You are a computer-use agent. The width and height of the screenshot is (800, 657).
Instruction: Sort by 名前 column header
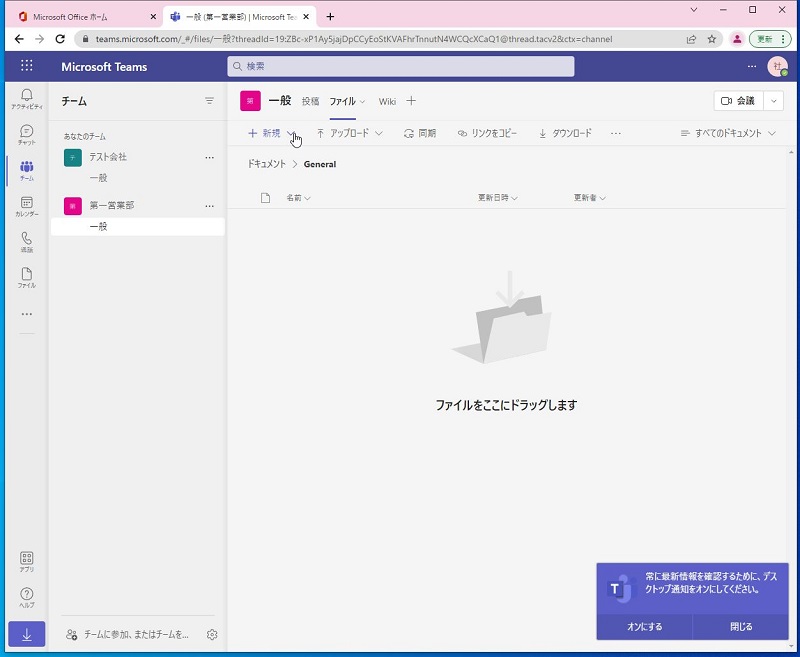point(298,198)
